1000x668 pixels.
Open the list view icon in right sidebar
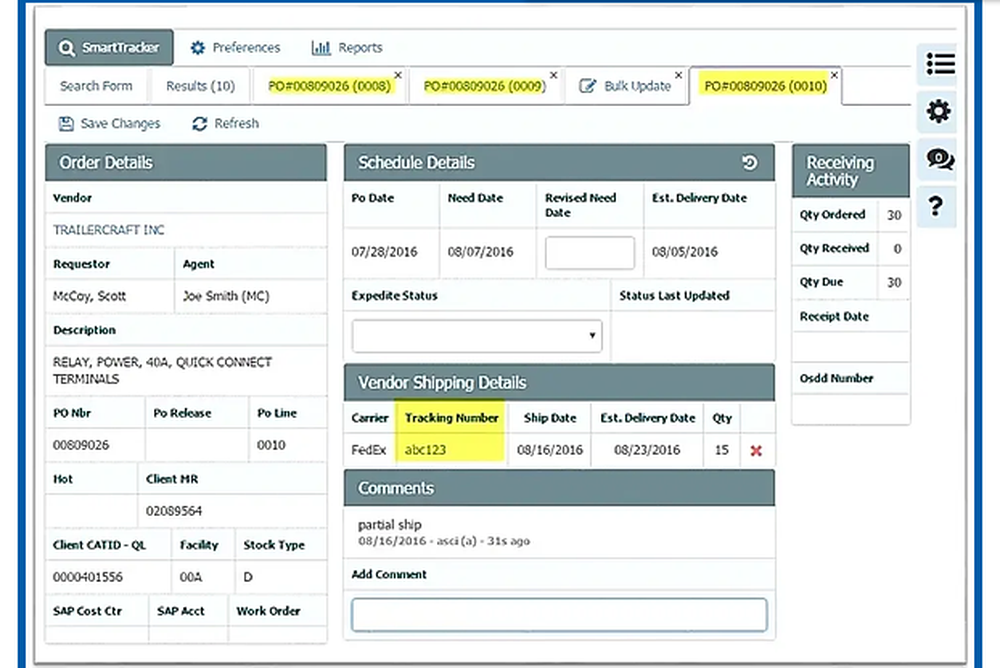[x=938, y=63]
